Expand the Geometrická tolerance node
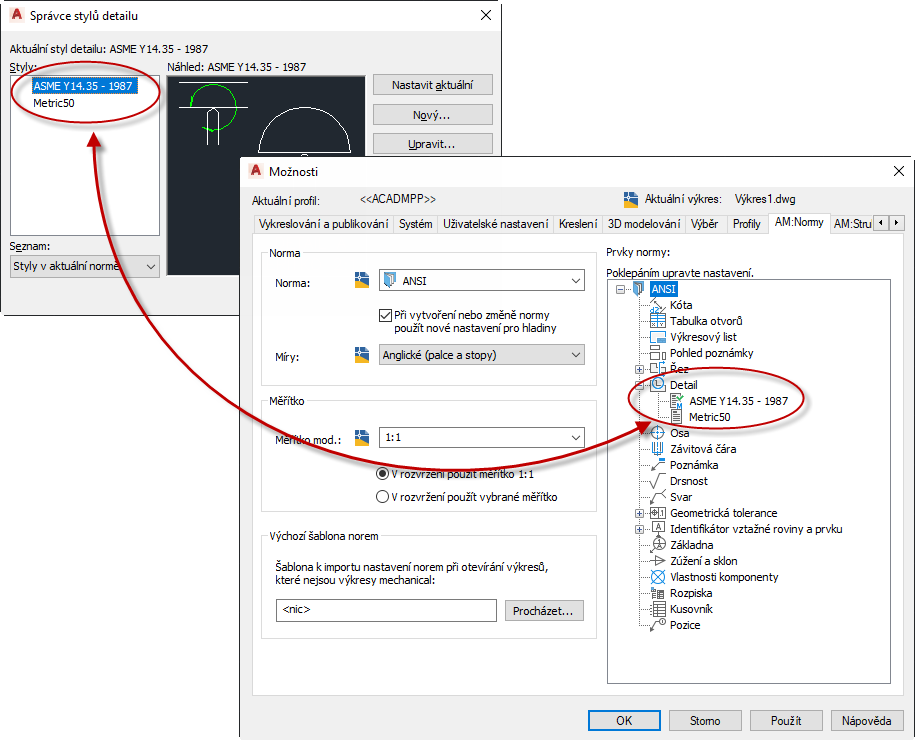 (x=640, y=514)
